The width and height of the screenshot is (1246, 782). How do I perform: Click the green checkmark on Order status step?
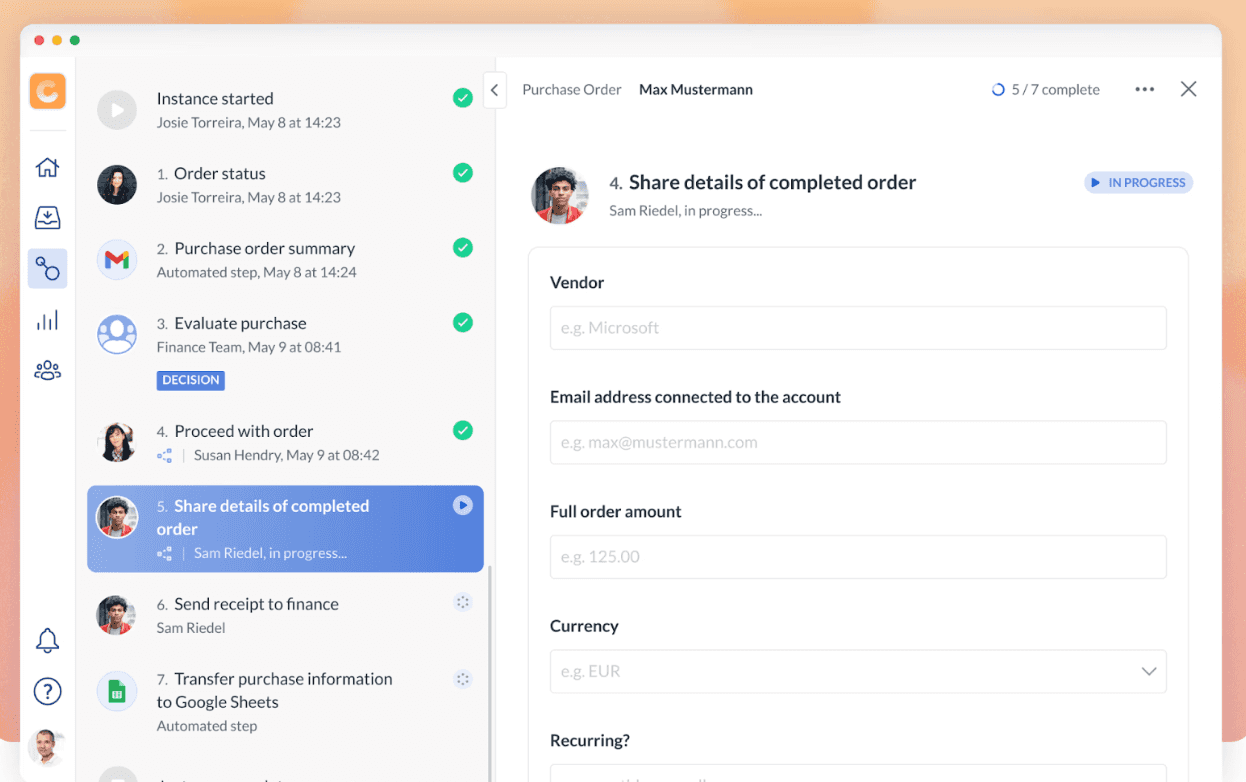point(462,172)
